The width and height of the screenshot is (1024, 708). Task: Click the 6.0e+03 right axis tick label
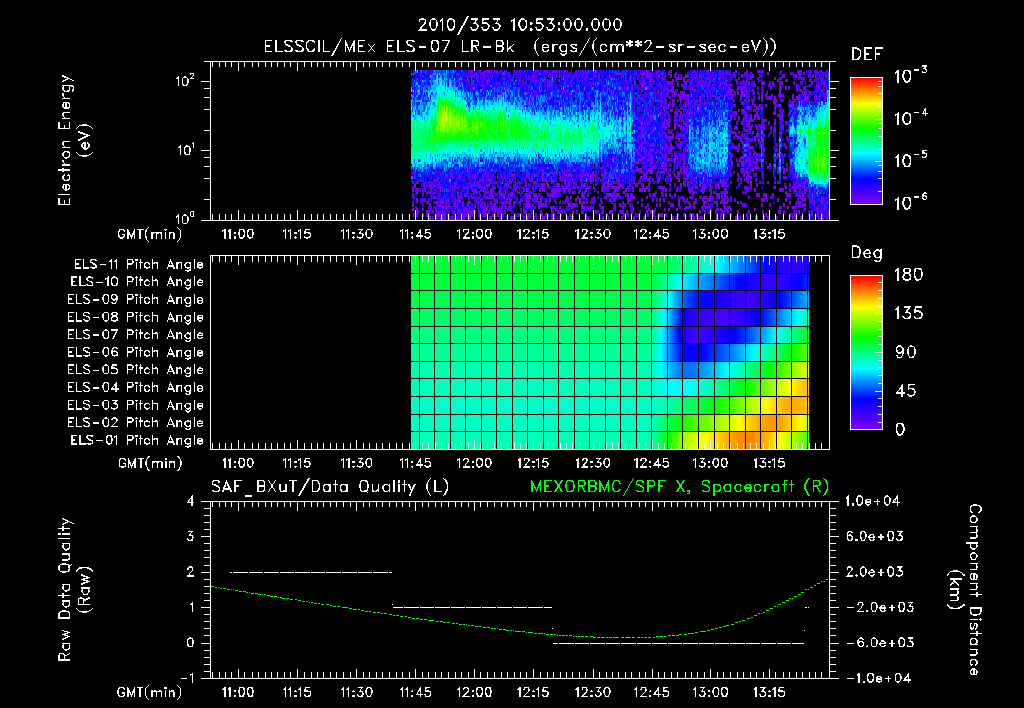pyautogui.click(x=874, y=537)
